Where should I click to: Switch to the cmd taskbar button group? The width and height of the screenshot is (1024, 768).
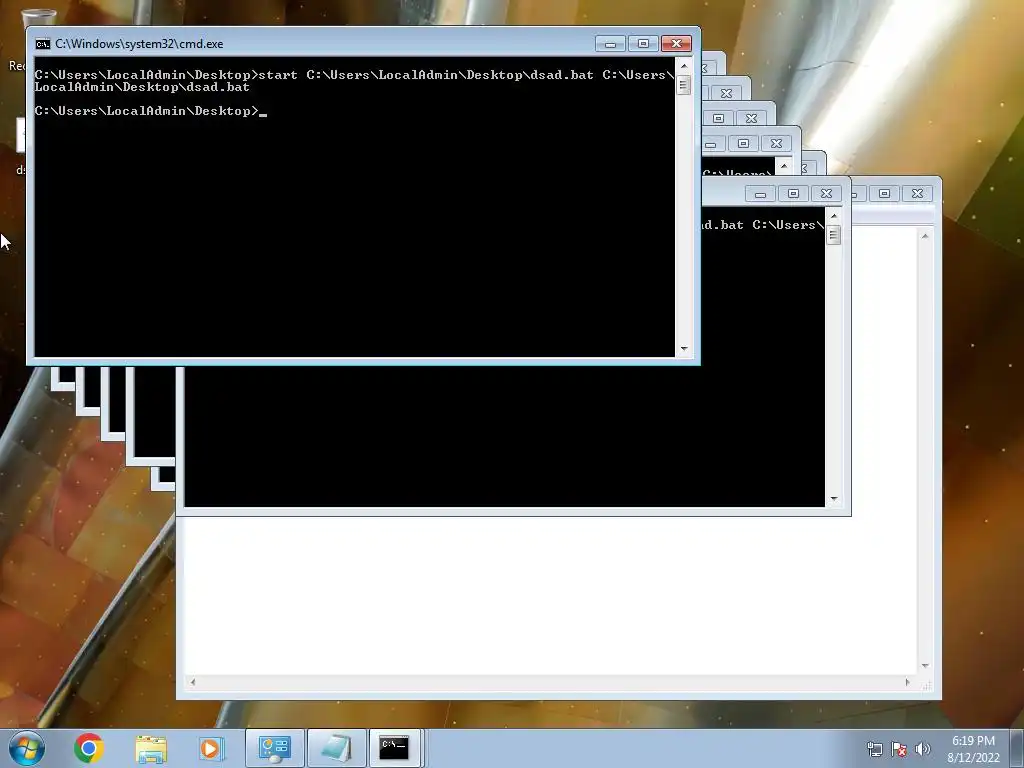pyautogui.click(x=396, y=748)
